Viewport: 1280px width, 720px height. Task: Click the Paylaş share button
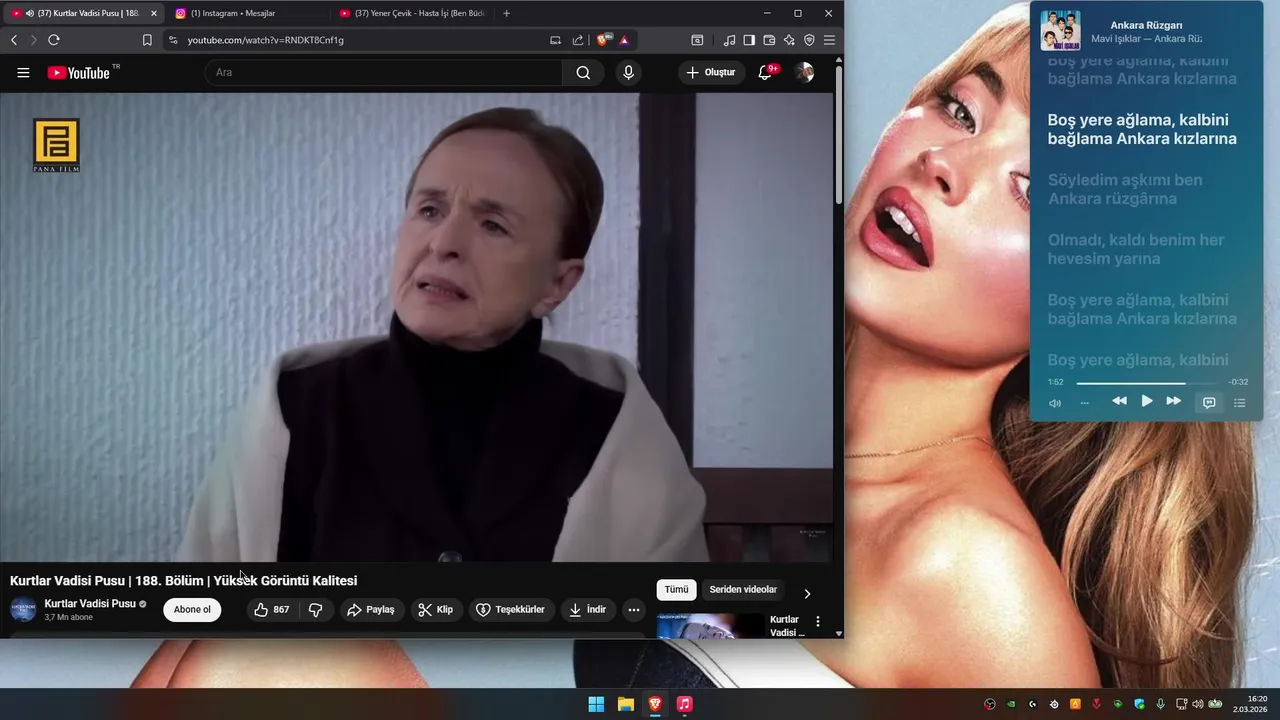click(371, 609)
